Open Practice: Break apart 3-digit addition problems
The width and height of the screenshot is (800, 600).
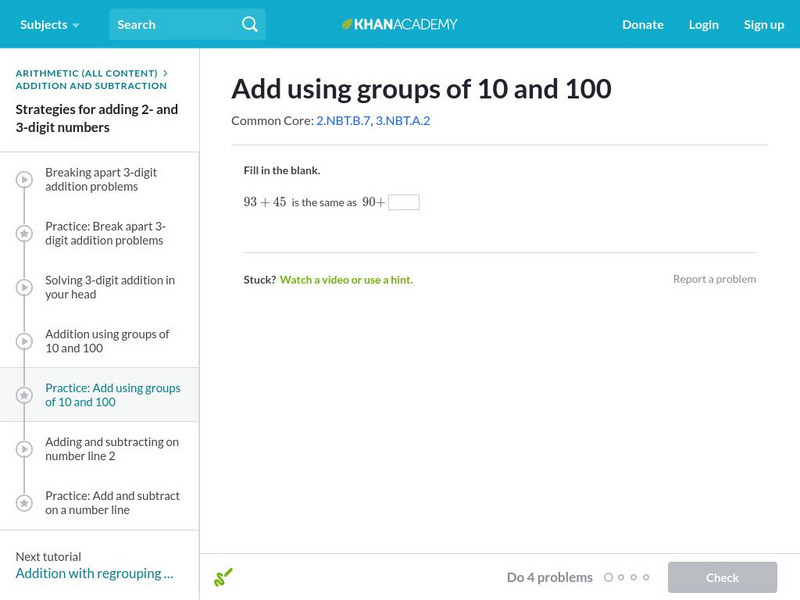coord(105,234)
